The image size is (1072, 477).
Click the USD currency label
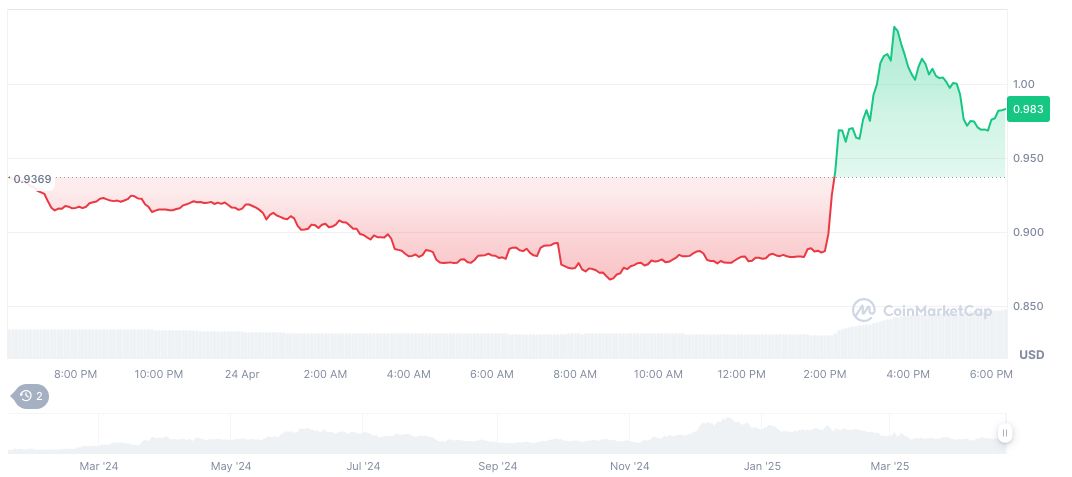pyautogui.click(x=1031, y=355)
